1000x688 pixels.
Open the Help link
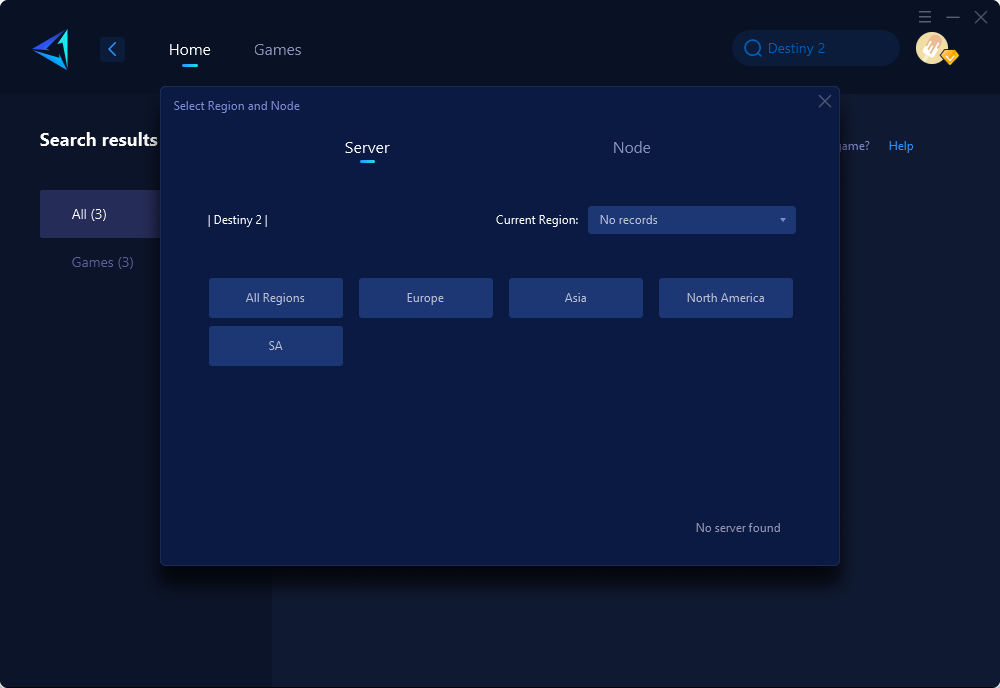coord(901,146)
